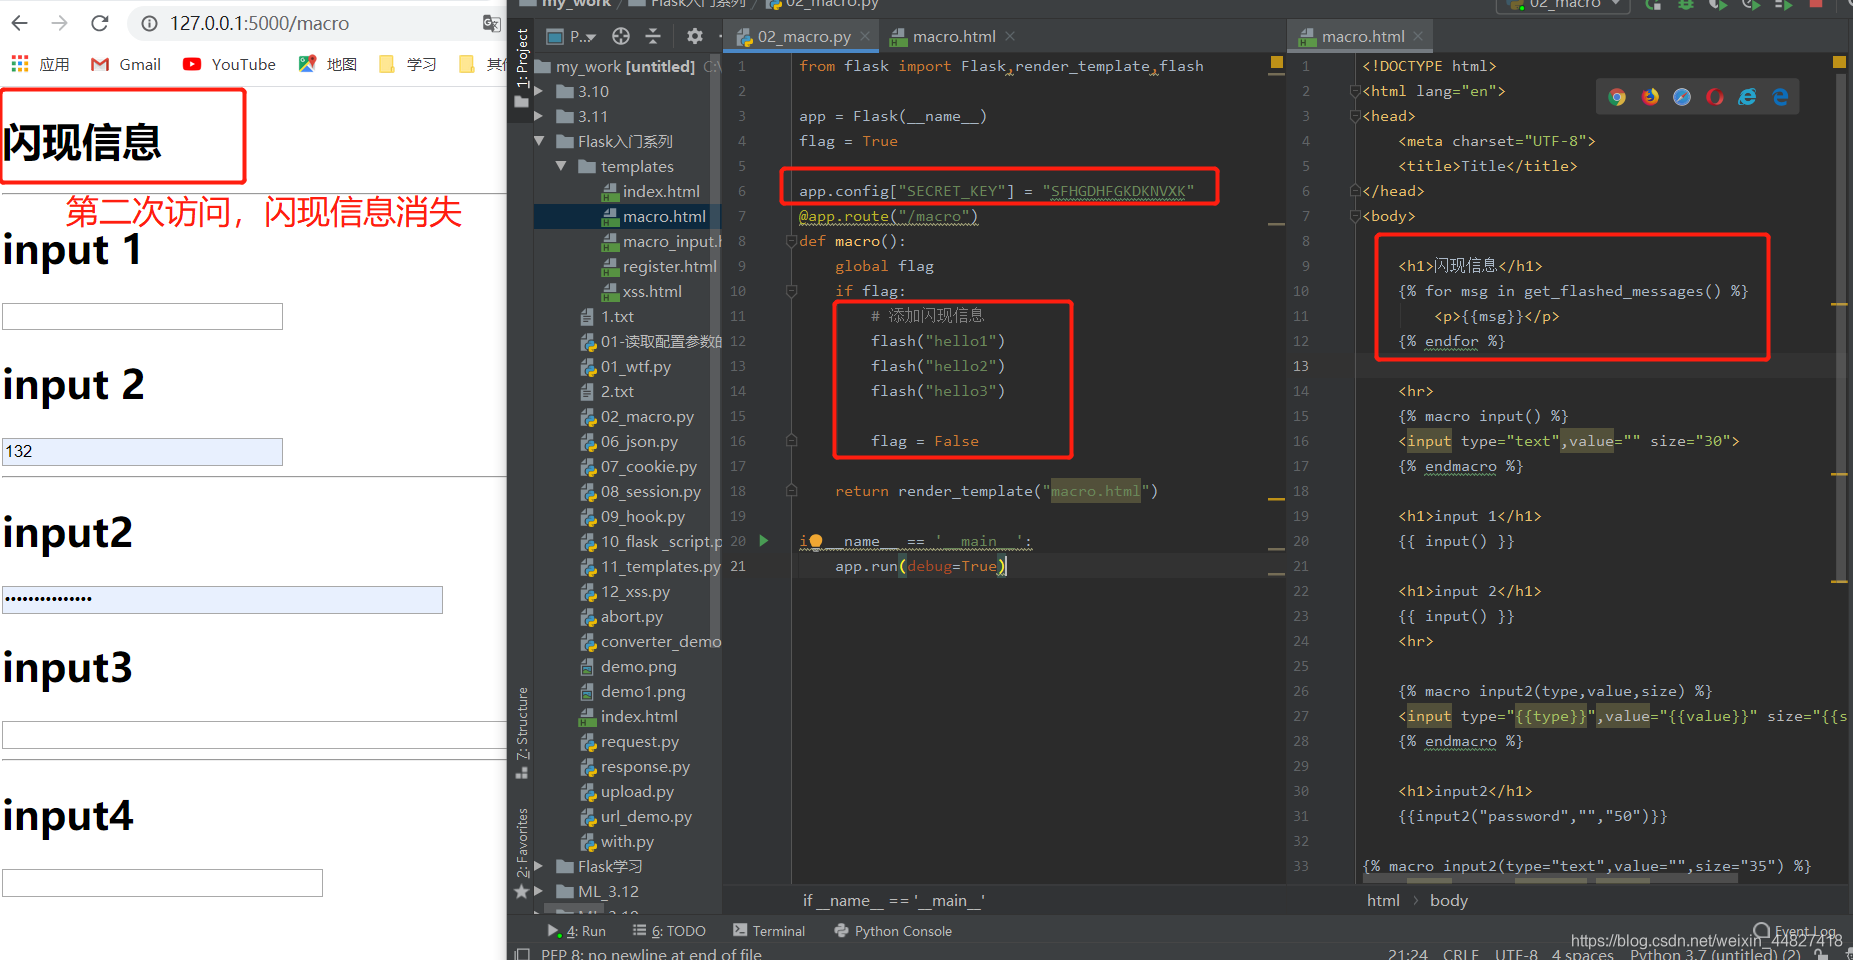Open the TODO tool window
The width and height of the screenshot is (1853, 960).
pyautogui.click(x=669, y=931)
